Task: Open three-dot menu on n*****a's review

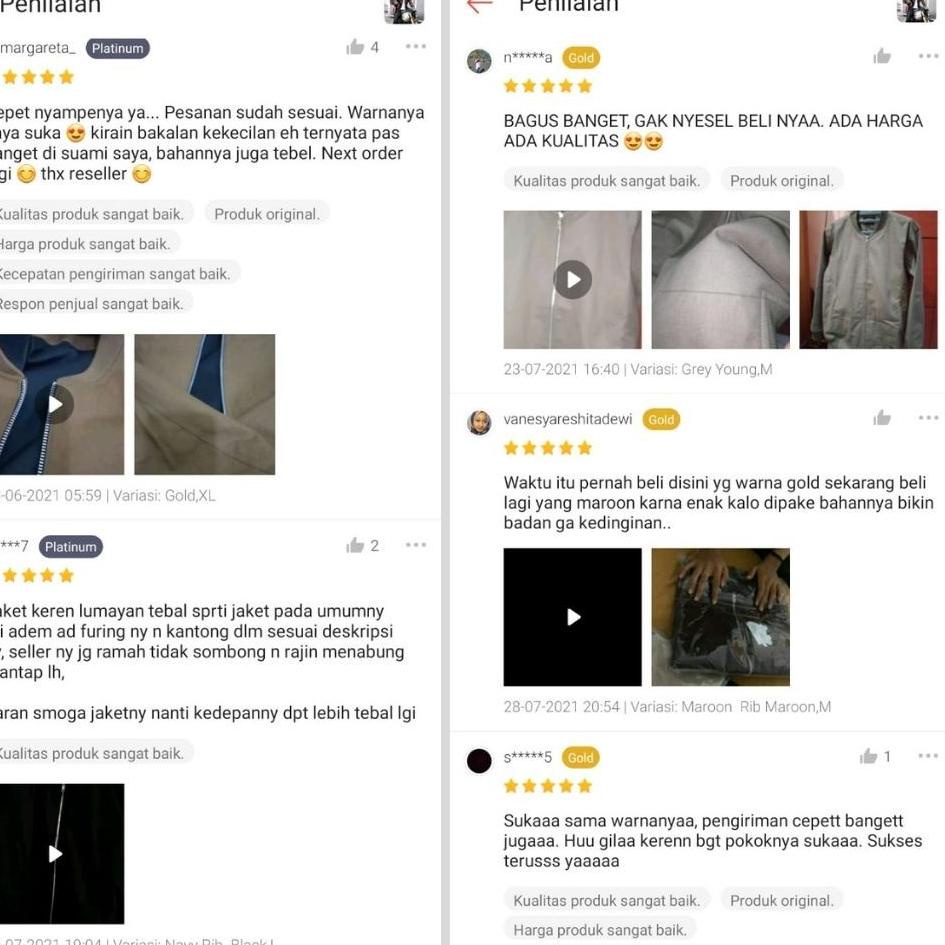Action: [x=929, y=56]
